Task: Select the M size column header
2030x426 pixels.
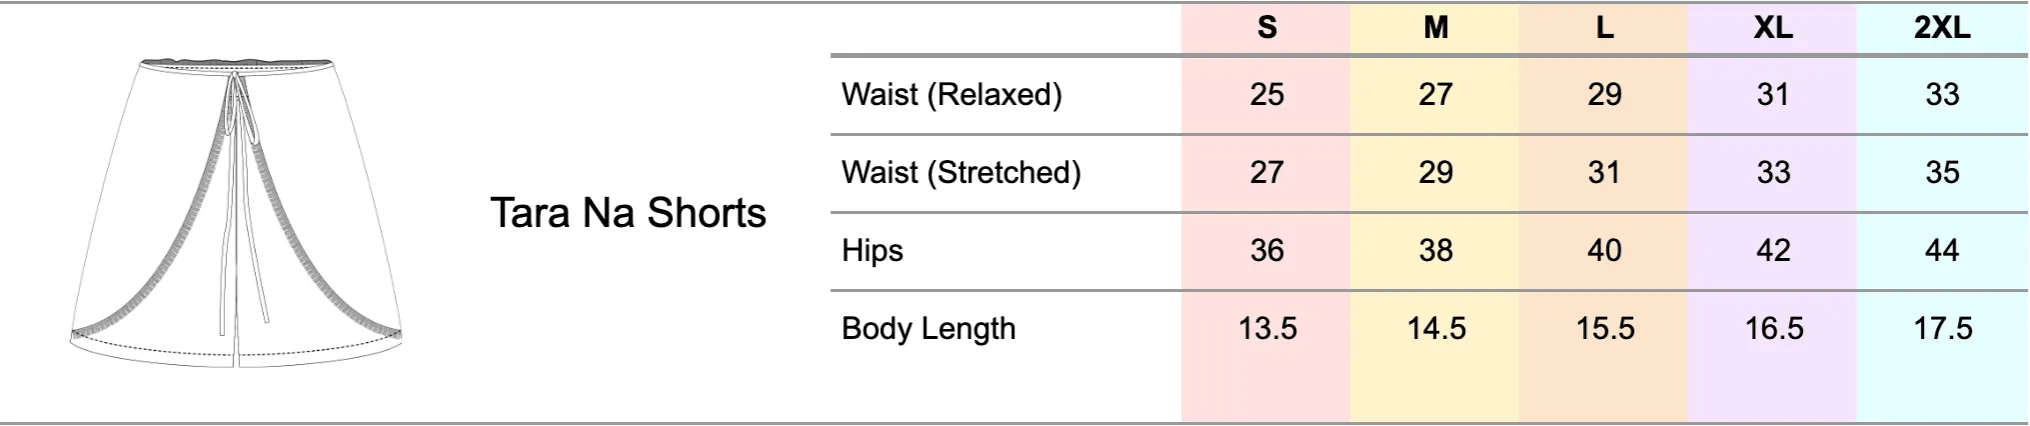Action: (x=1435, y=28)
